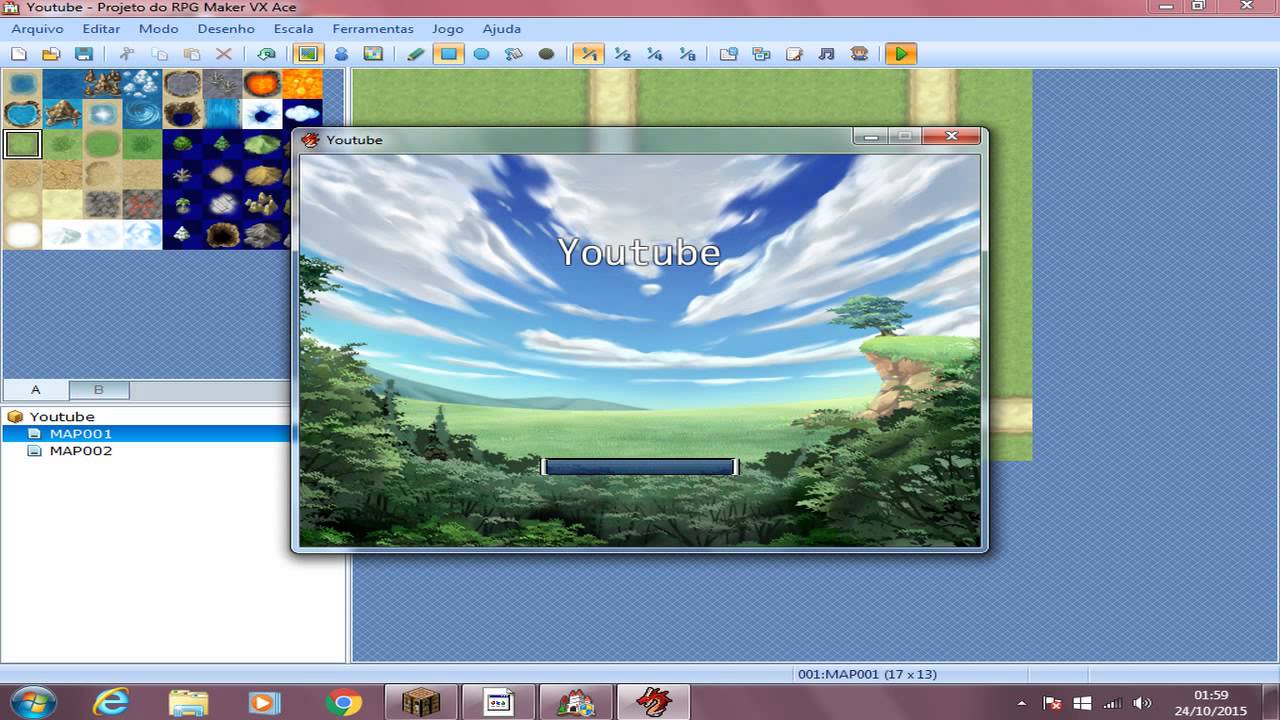The height and width of the screenshot is (720, 1280).
Task: Switch to tileset tab A
Action: (x=36, y=390)
